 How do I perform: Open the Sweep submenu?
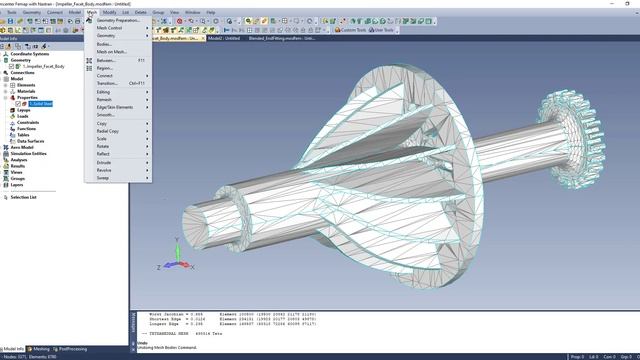click(x=118, y=178)
